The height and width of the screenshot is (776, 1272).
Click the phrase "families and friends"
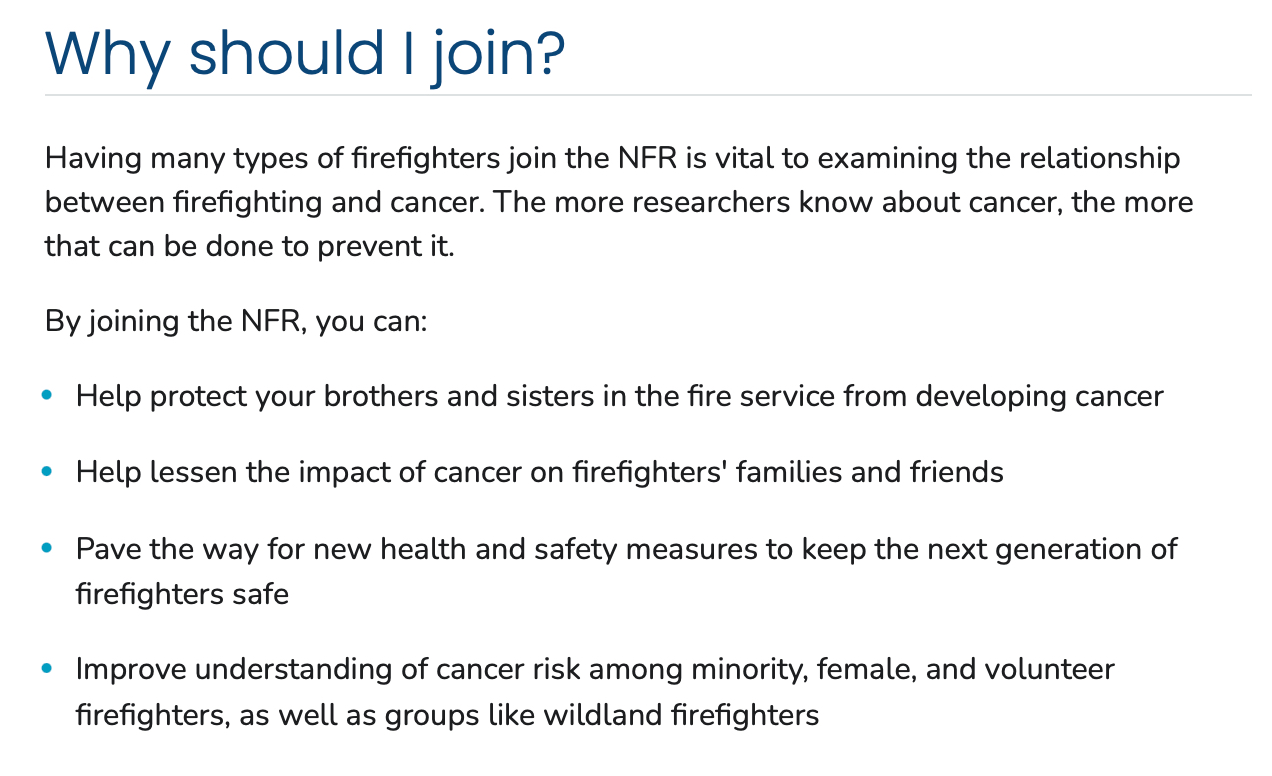[870, 471]
